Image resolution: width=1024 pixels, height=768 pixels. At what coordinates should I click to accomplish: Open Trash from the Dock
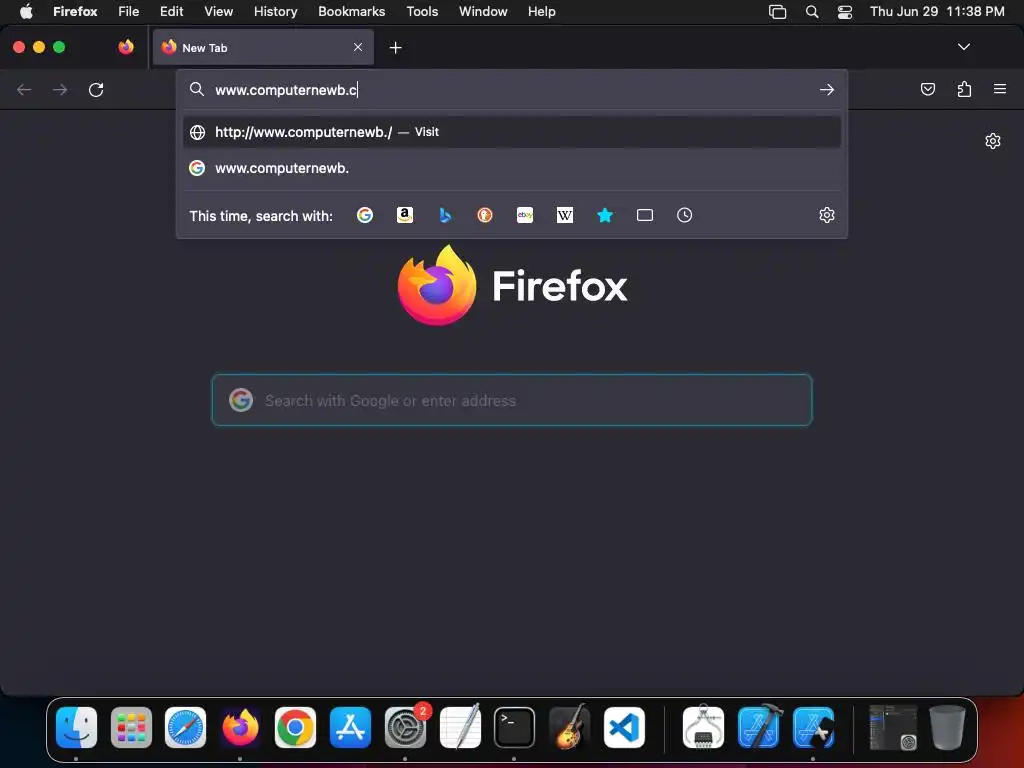[947, 727]
